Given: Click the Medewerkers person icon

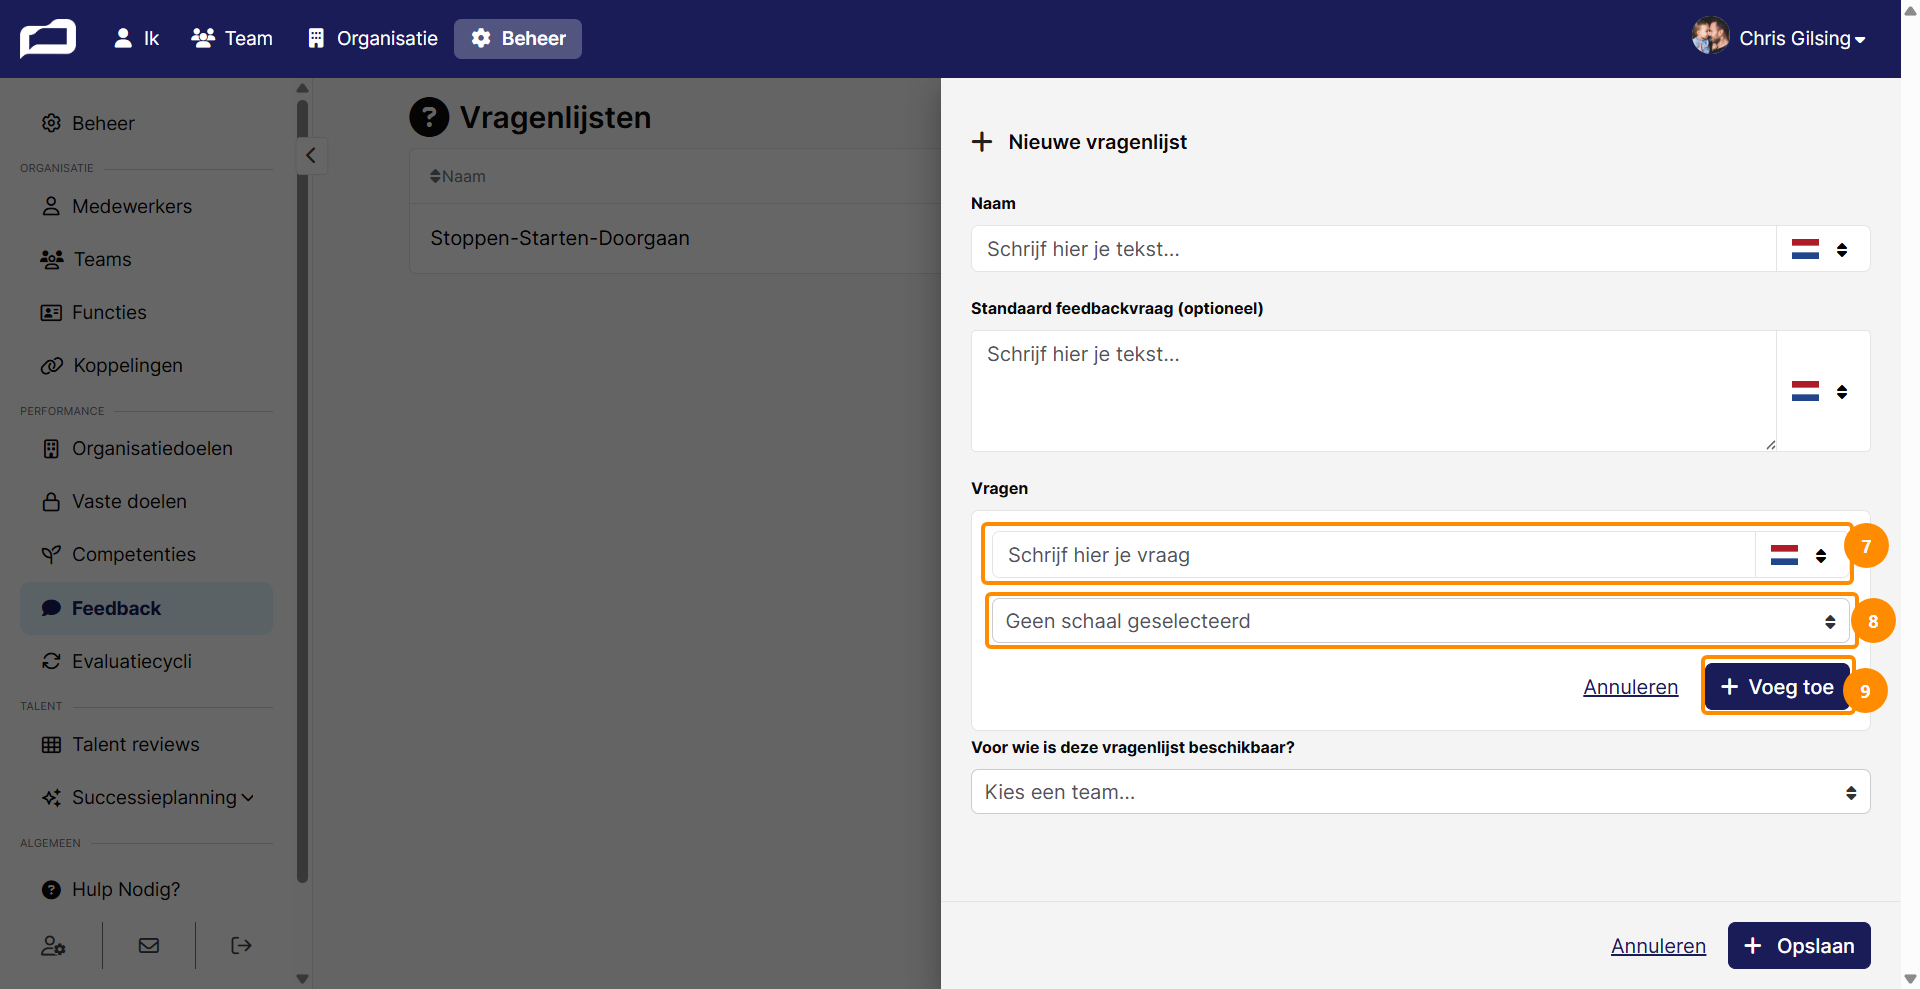Looking at the screenshot, I should click(x=51, y=206).
